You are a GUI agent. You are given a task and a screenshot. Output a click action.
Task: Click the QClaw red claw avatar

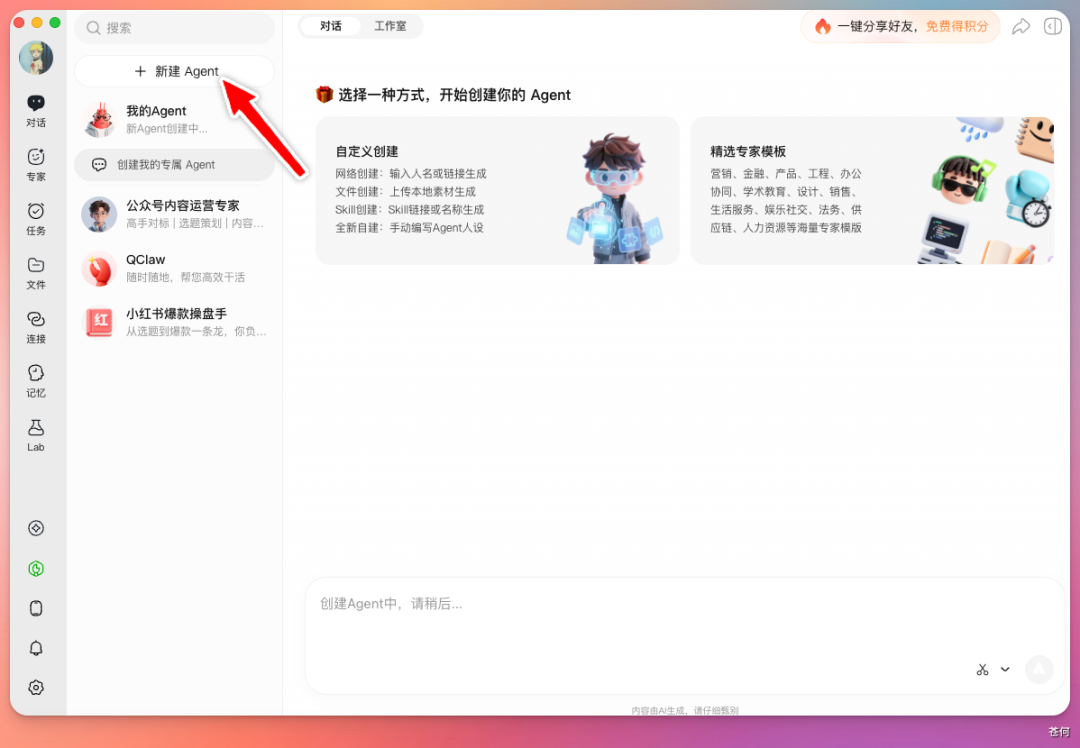coord(99,269)
